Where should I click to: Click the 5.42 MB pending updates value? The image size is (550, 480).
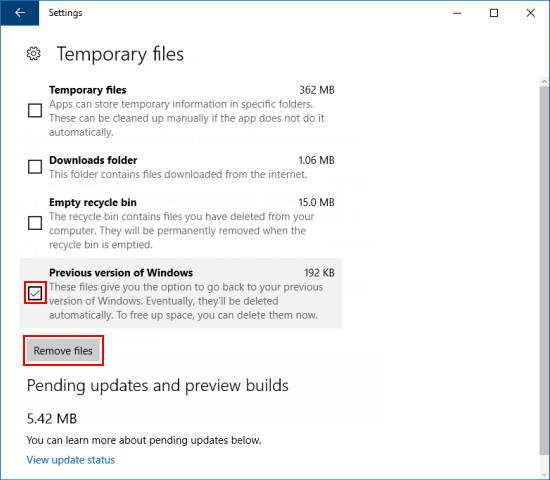tap(52, 419)
